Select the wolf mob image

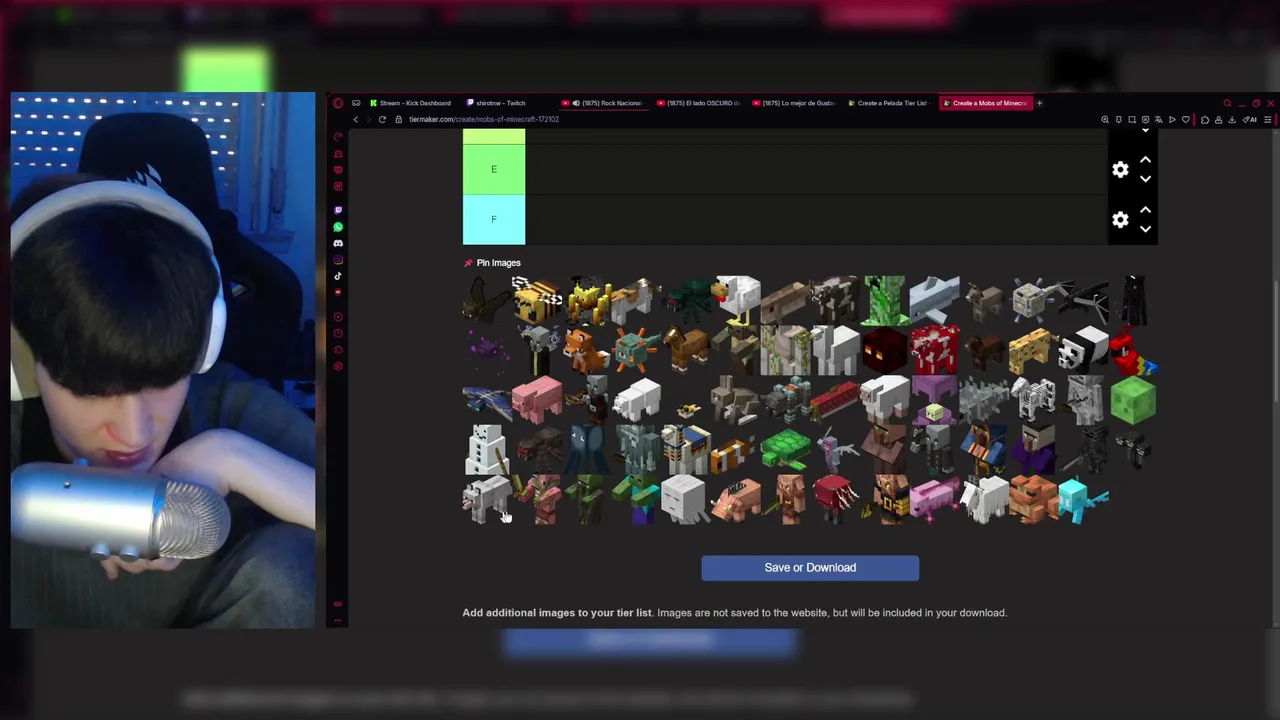(x=487, y=500)
